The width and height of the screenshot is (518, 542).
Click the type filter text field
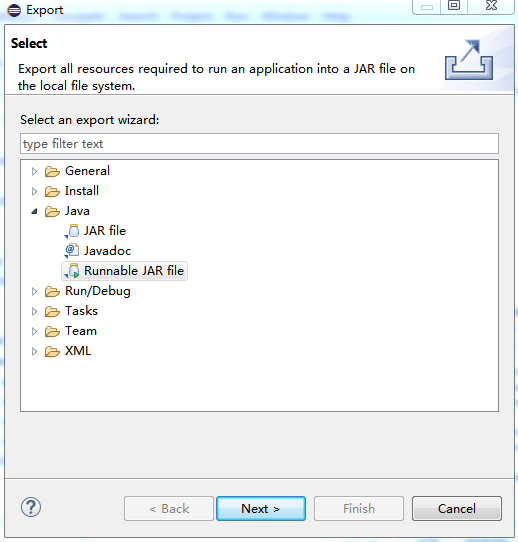click(x=259, y=143)
